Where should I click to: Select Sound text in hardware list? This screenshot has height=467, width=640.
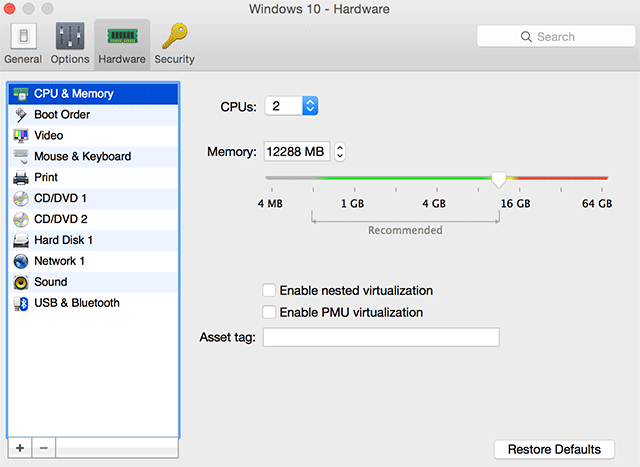pos(51,282)
